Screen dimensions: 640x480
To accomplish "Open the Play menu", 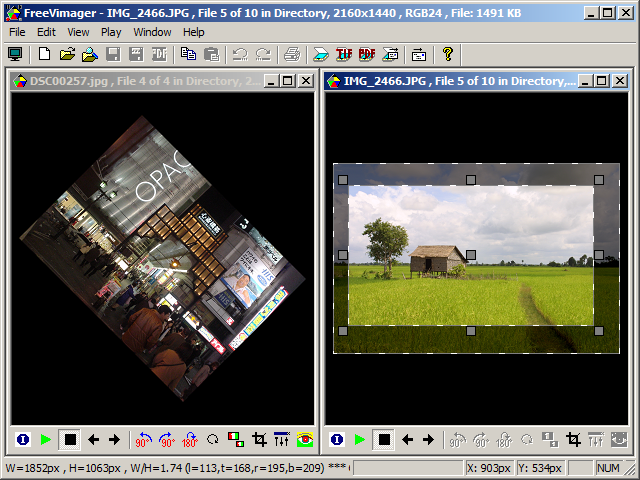I will 111,32.
